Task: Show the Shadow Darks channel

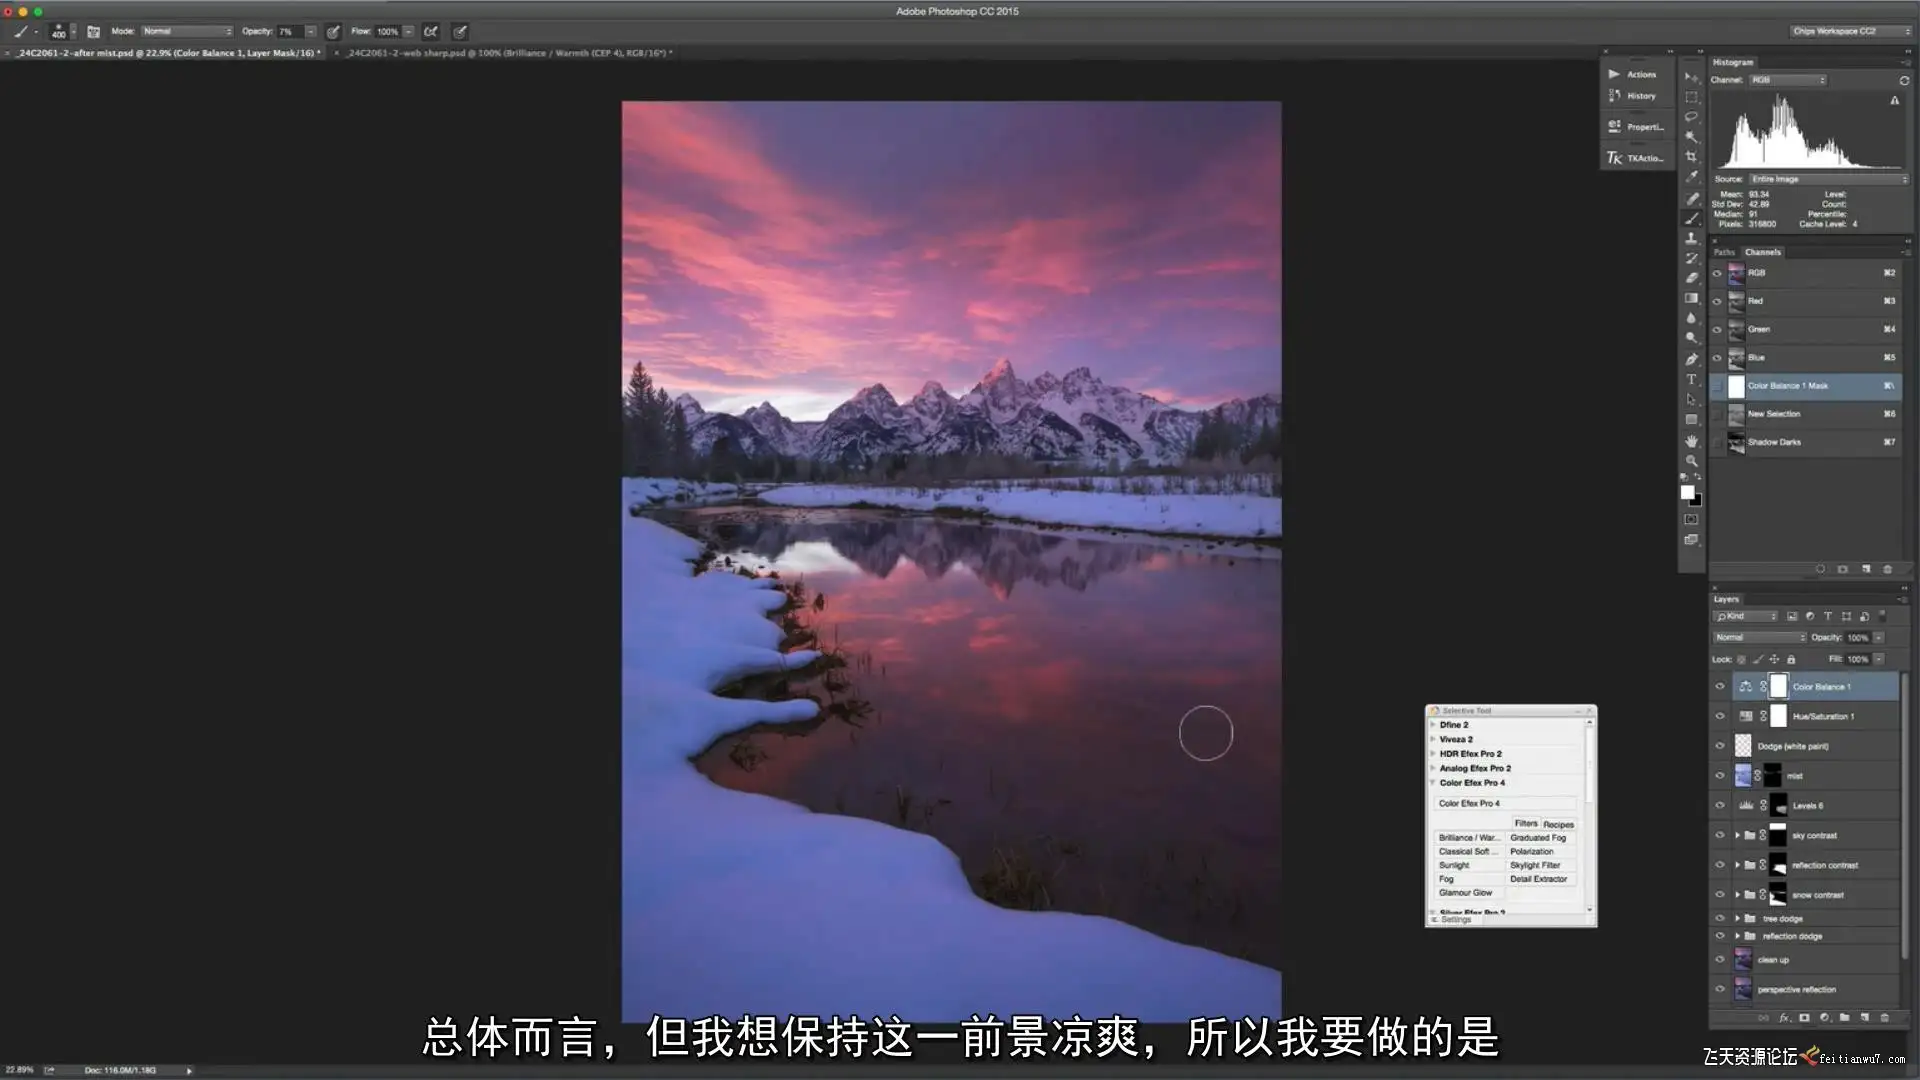Action: pyautogui.click(x=1718, y=442)
